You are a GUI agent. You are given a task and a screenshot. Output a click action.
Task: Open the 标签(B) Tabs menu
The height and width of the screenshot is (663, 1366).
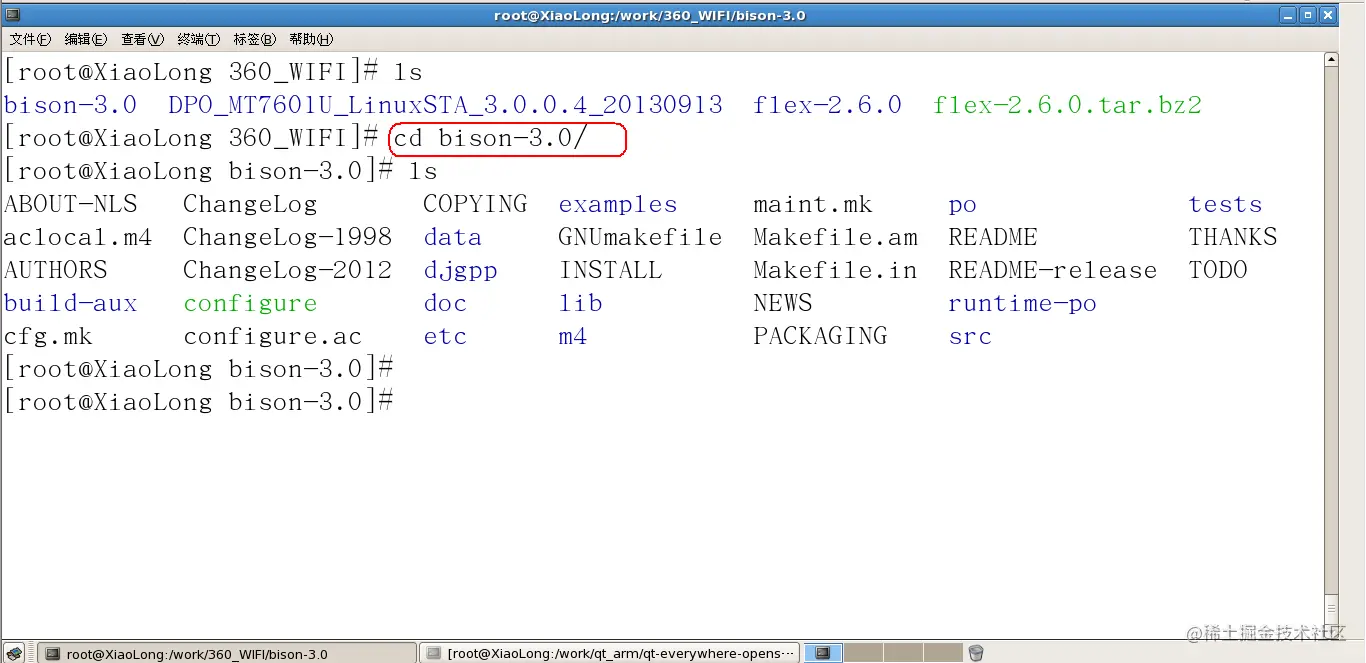[x=254, y=39]
